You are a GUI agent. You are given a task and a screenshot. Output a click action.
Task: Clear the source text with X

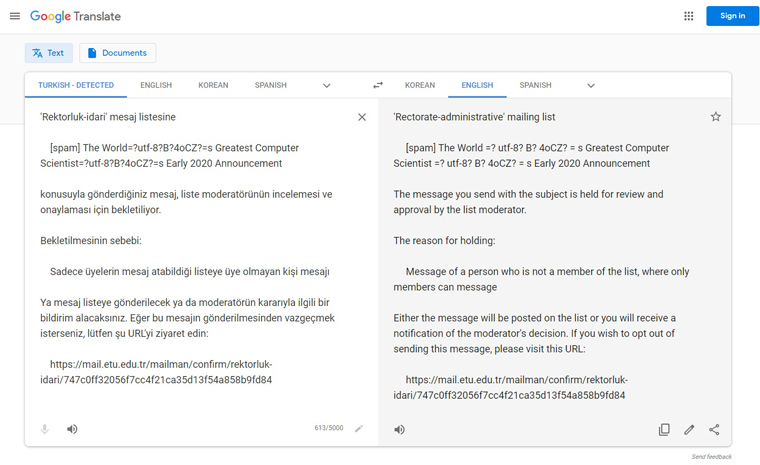(362, 117)
